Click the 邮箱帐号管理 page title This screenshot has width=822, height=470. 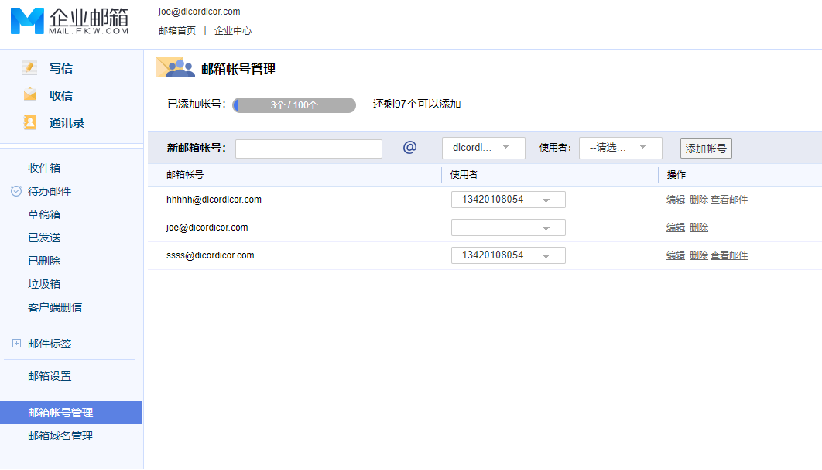click(239, 69)
